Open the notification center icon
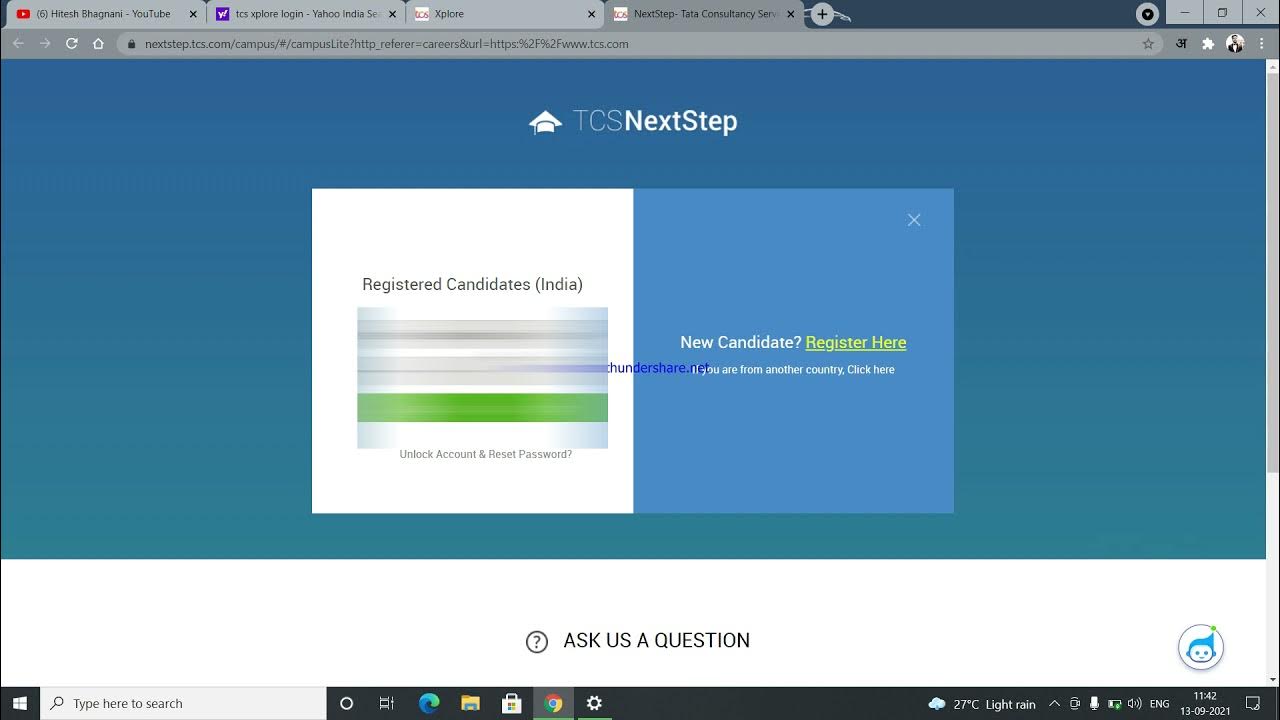 click(1253, 704)
